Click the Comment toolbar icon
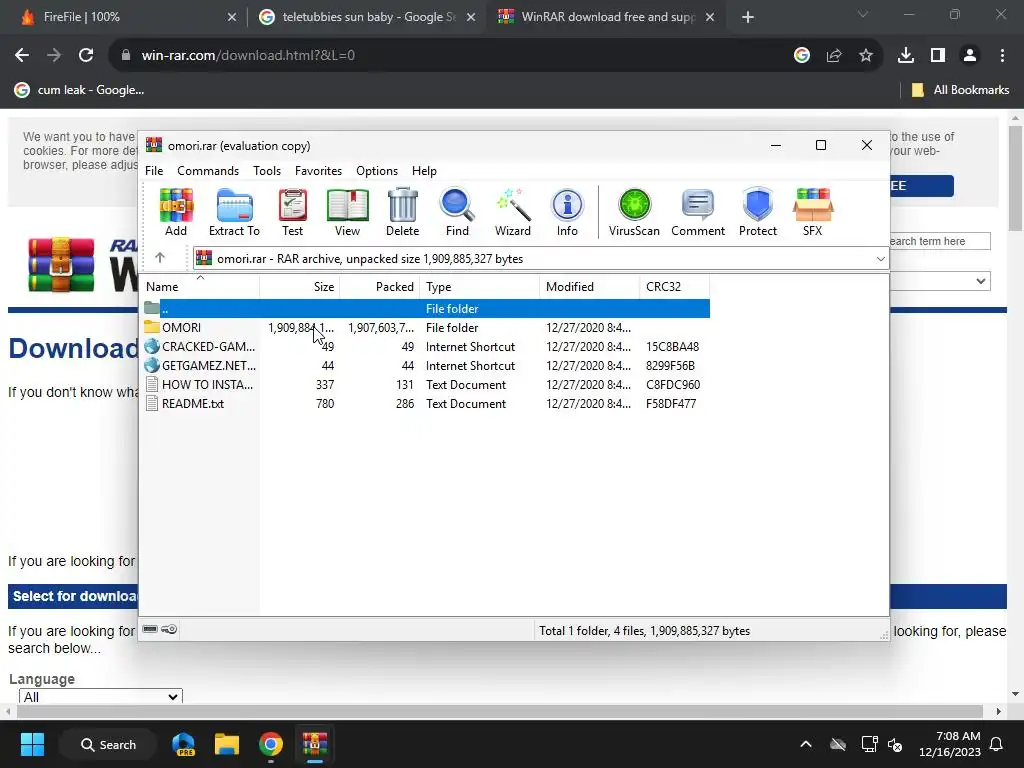The height and width of the screenshot is (768, 1024). [x=698, y=212]
